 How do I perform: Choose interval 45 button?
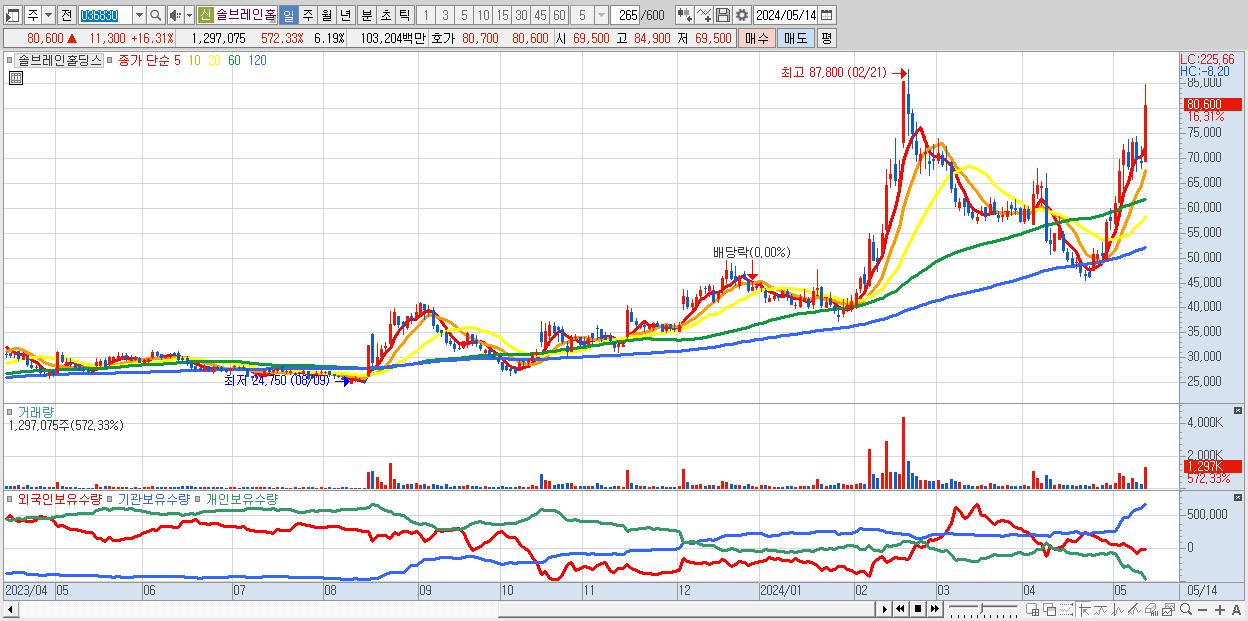click(540, 15)
